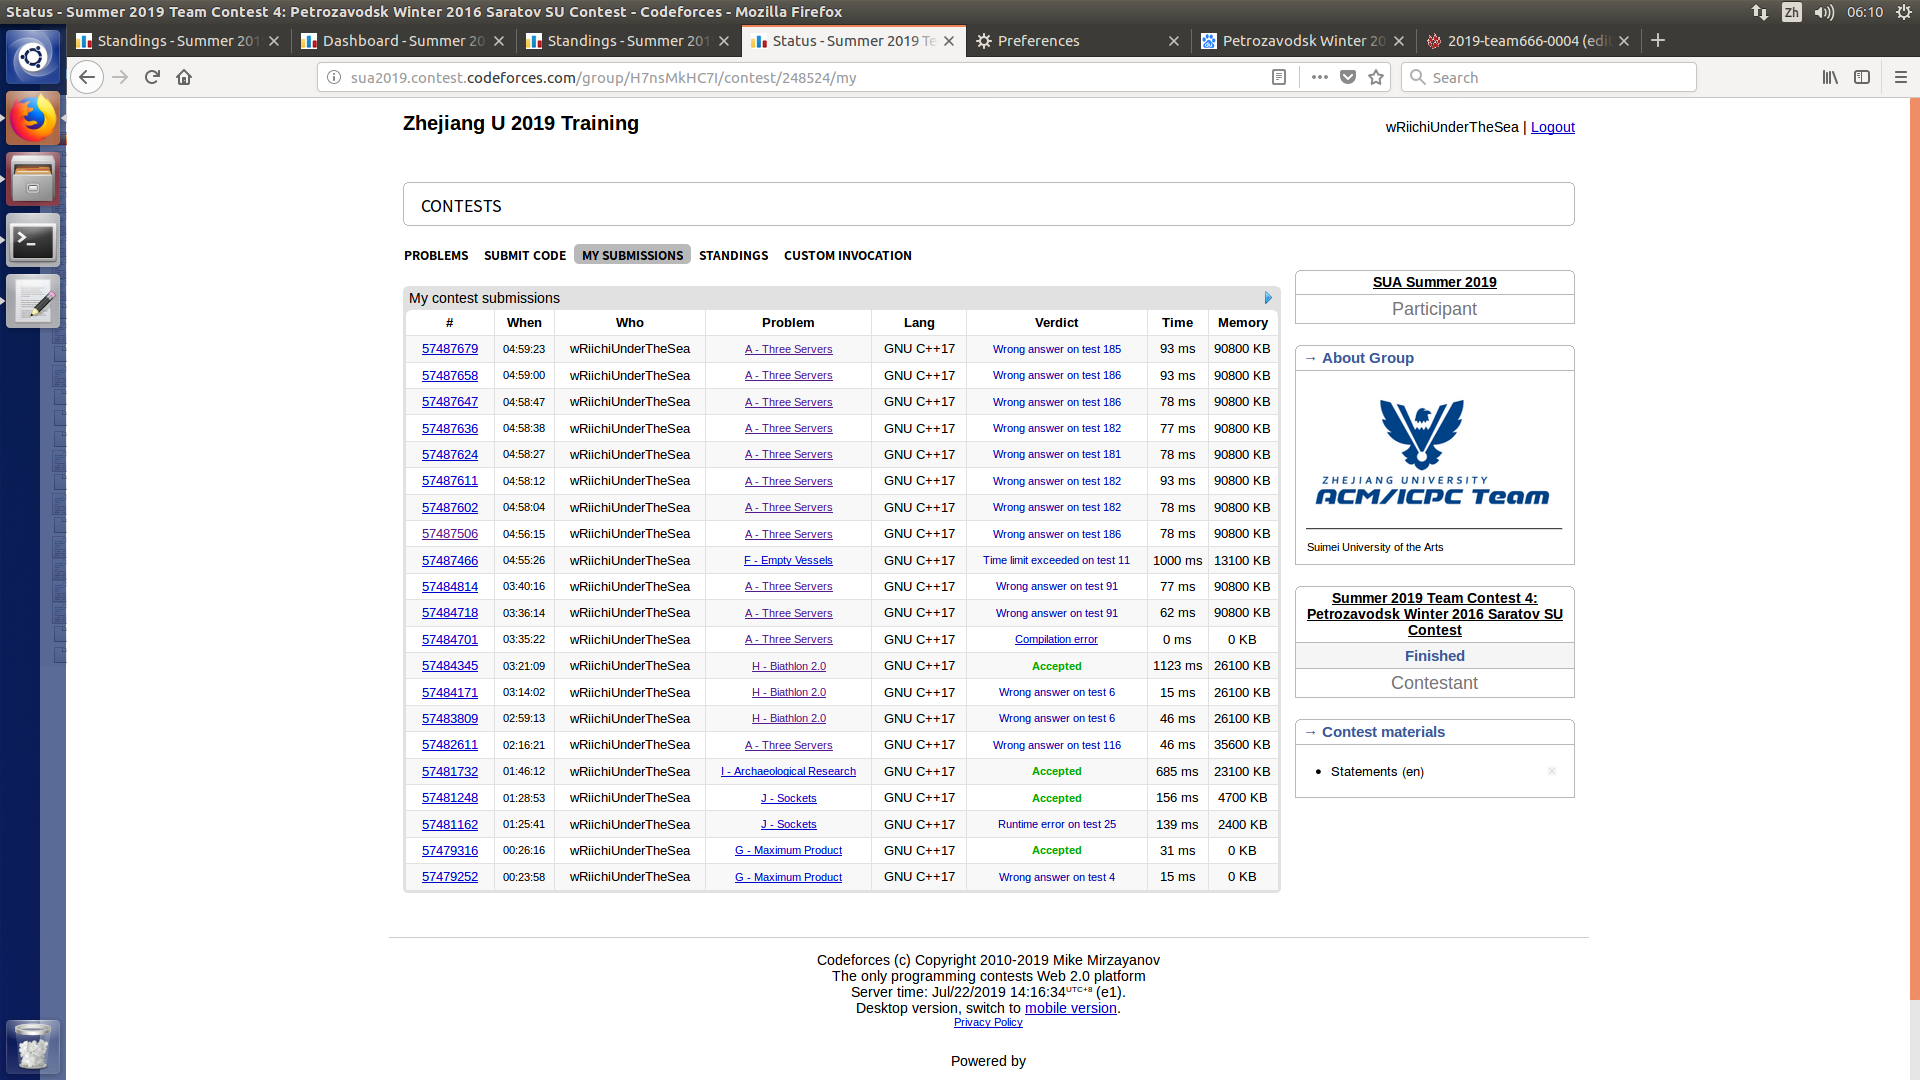The height and width of the screenshot is (1080, 1920).
Task: Bookmark this page with star icon
Action: click(x=1376, y=77)
